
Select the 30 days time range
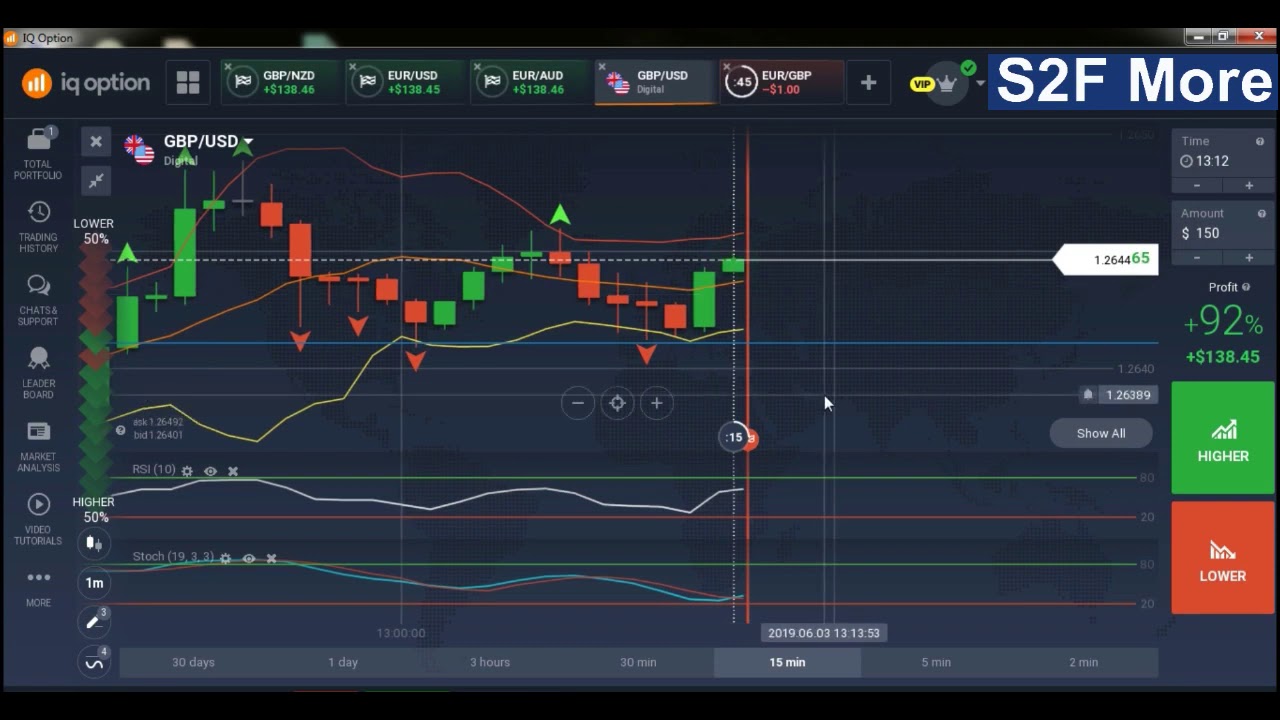coord(193,662)
